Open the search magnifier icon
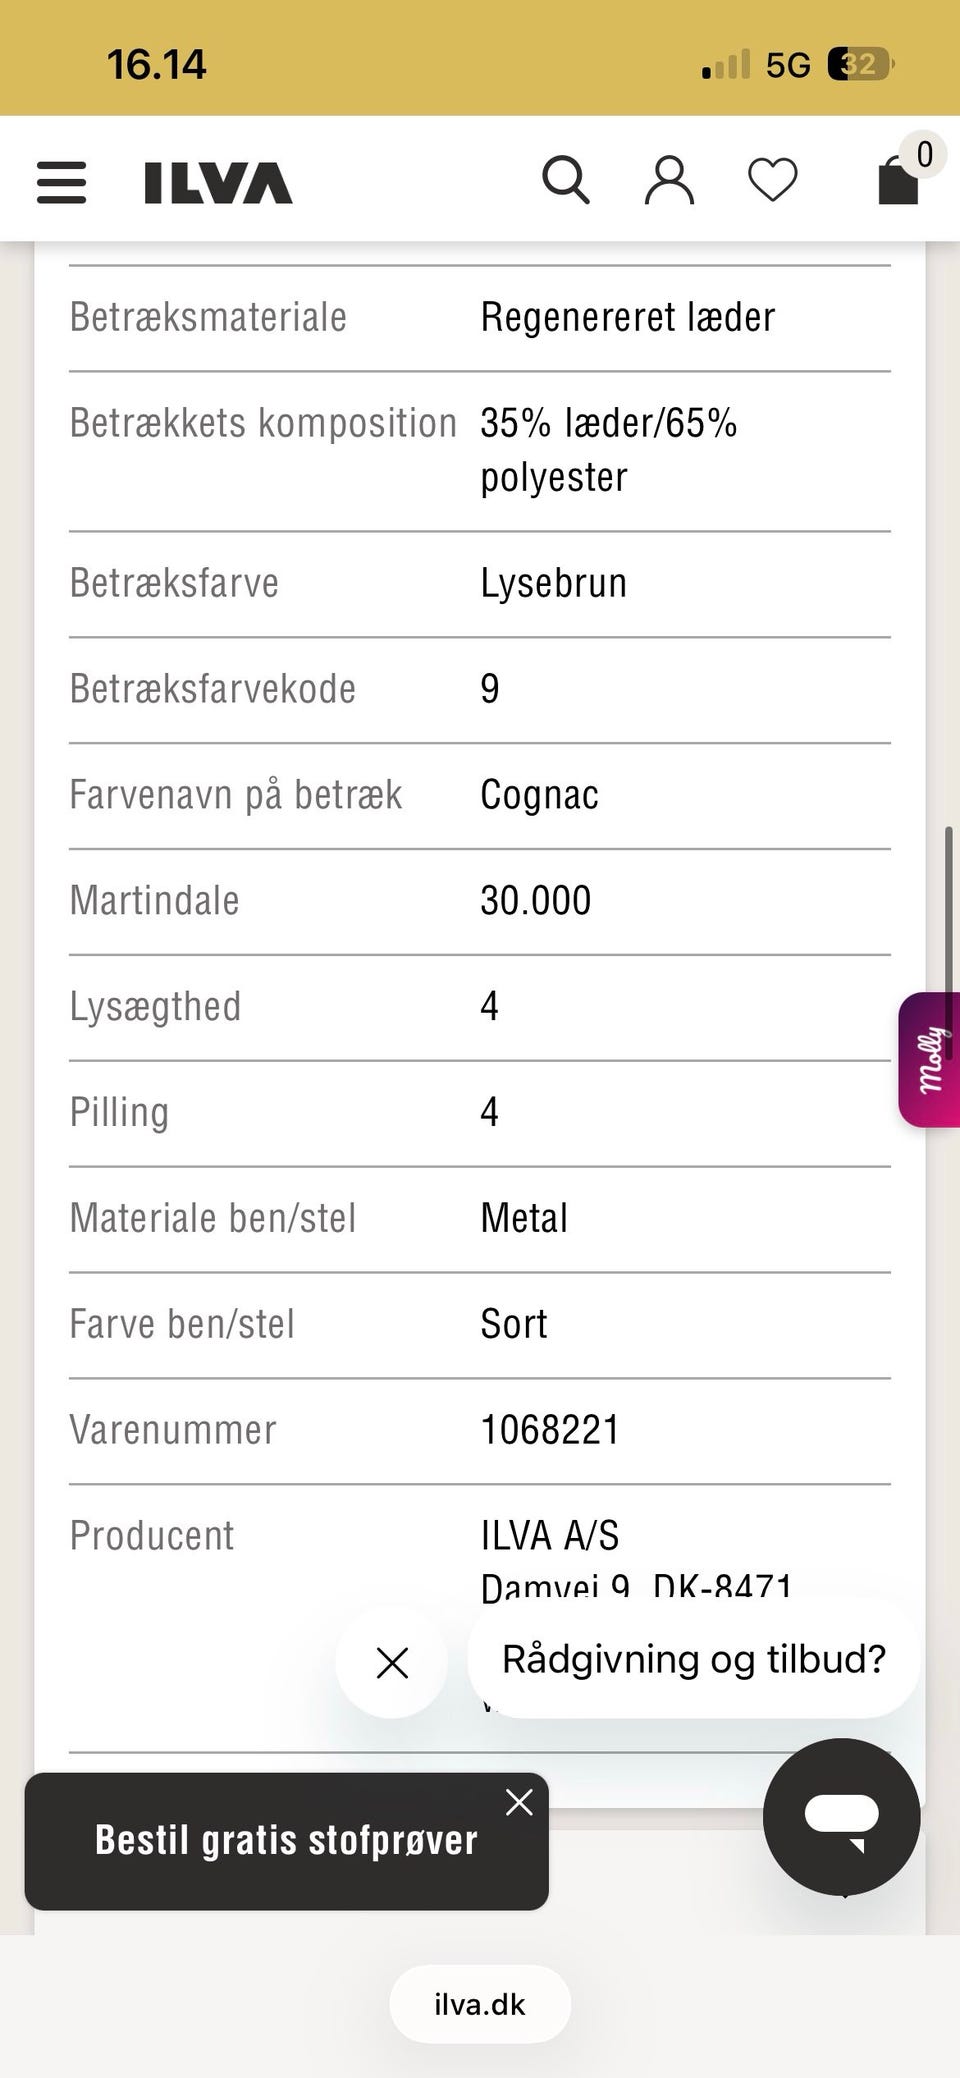This screenshot has width=960, height=2078. [565, 181]
